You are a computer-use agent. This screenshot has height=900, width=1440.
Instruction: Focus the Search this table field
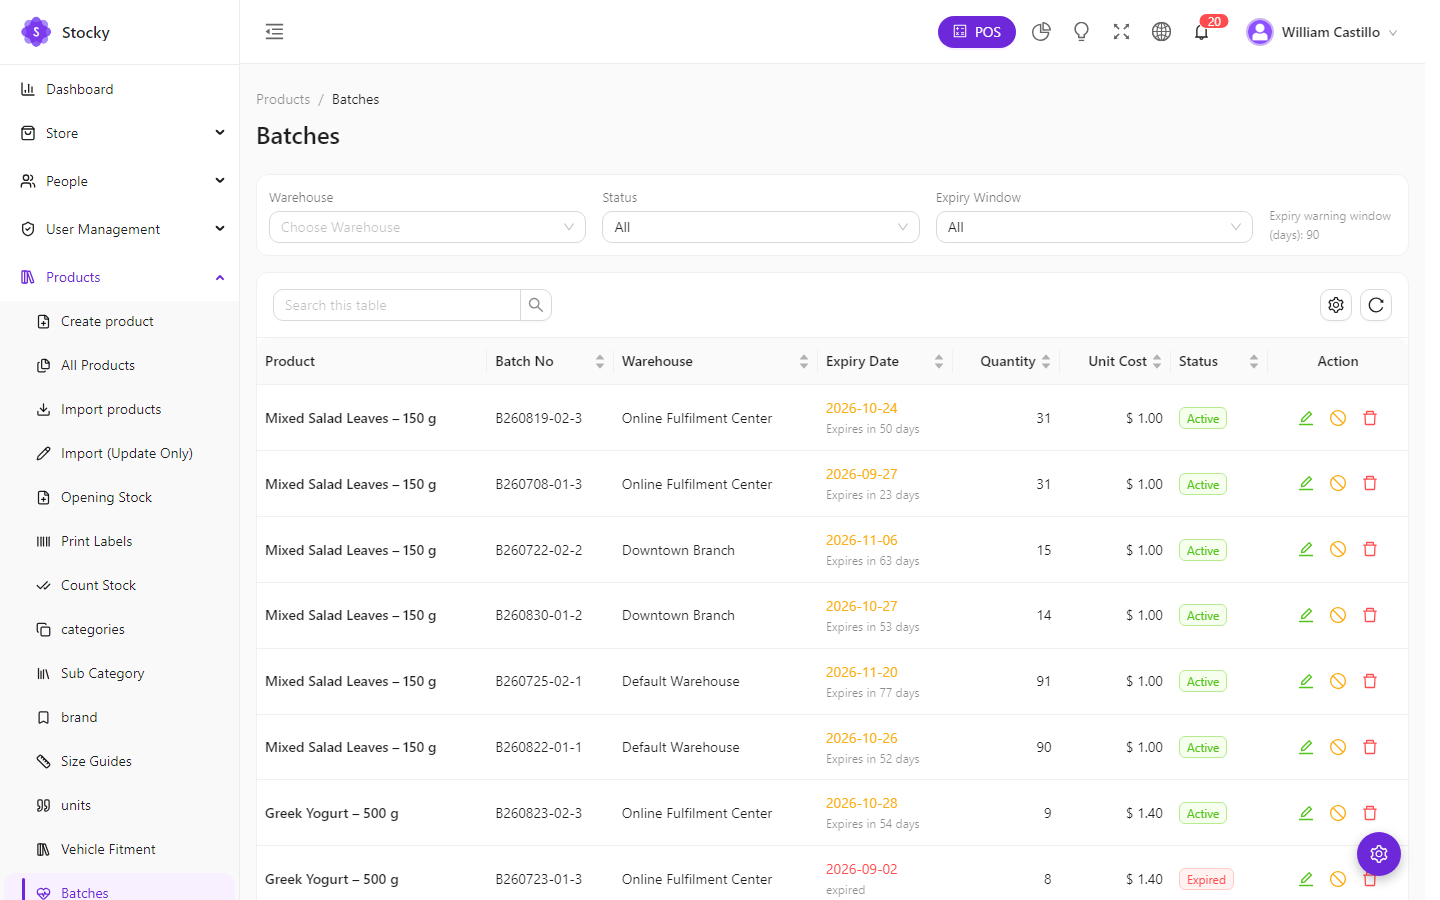click(397, 305)
